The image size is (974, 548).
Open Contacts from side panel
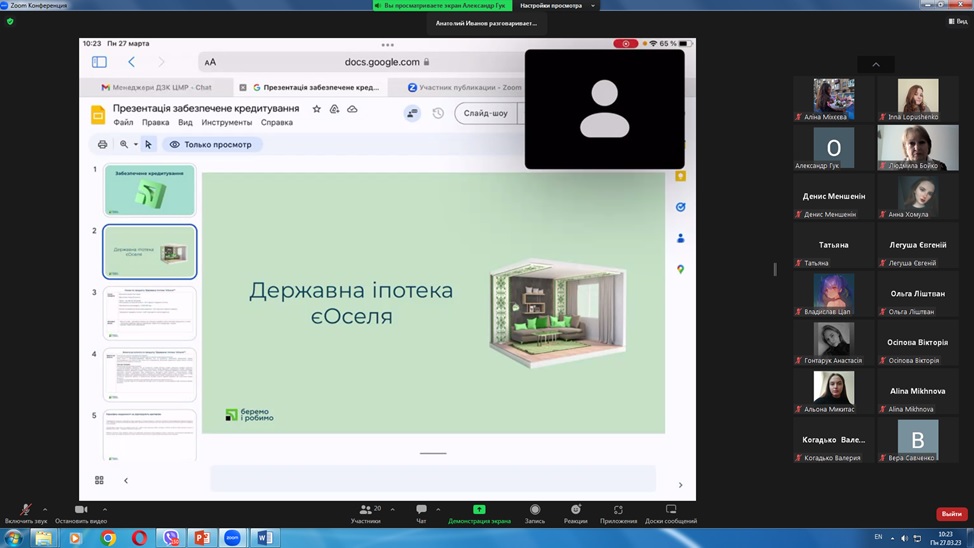680,238
